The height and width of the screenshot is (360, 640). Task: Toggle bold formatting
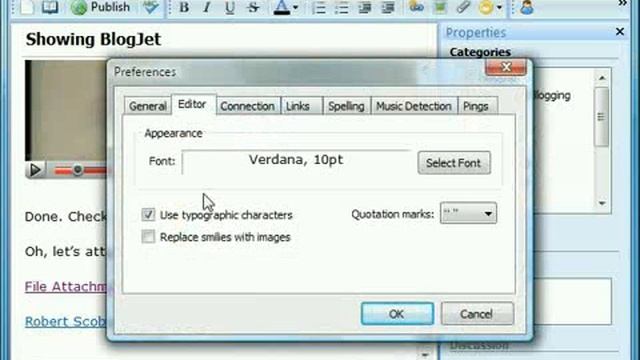pyautogui.click(x=184, y=7)
